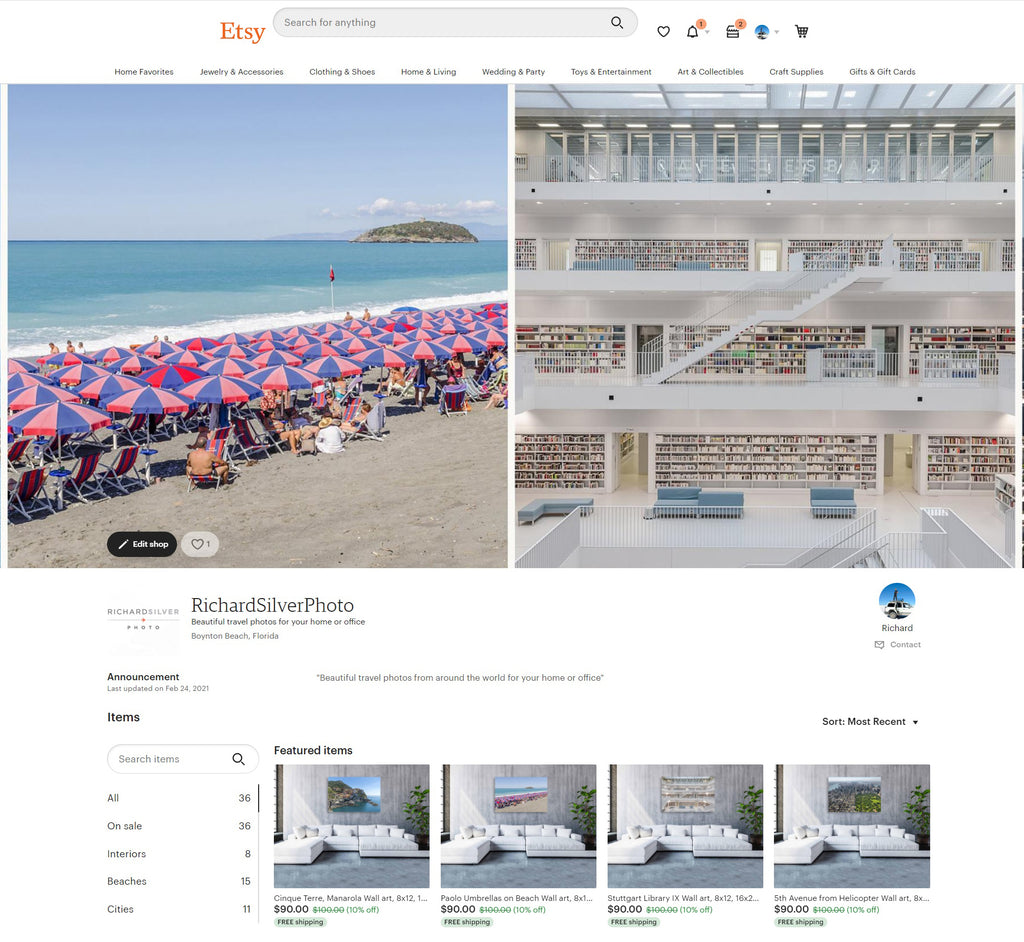The image size is (1024, 942).
Task: Click the shop items search magnifier
Action: click(x=238, y=759)
